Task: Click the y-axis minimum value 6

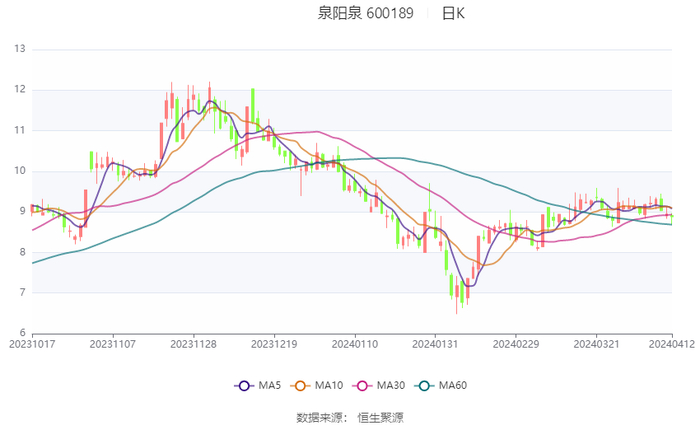Action: [22, 333]
